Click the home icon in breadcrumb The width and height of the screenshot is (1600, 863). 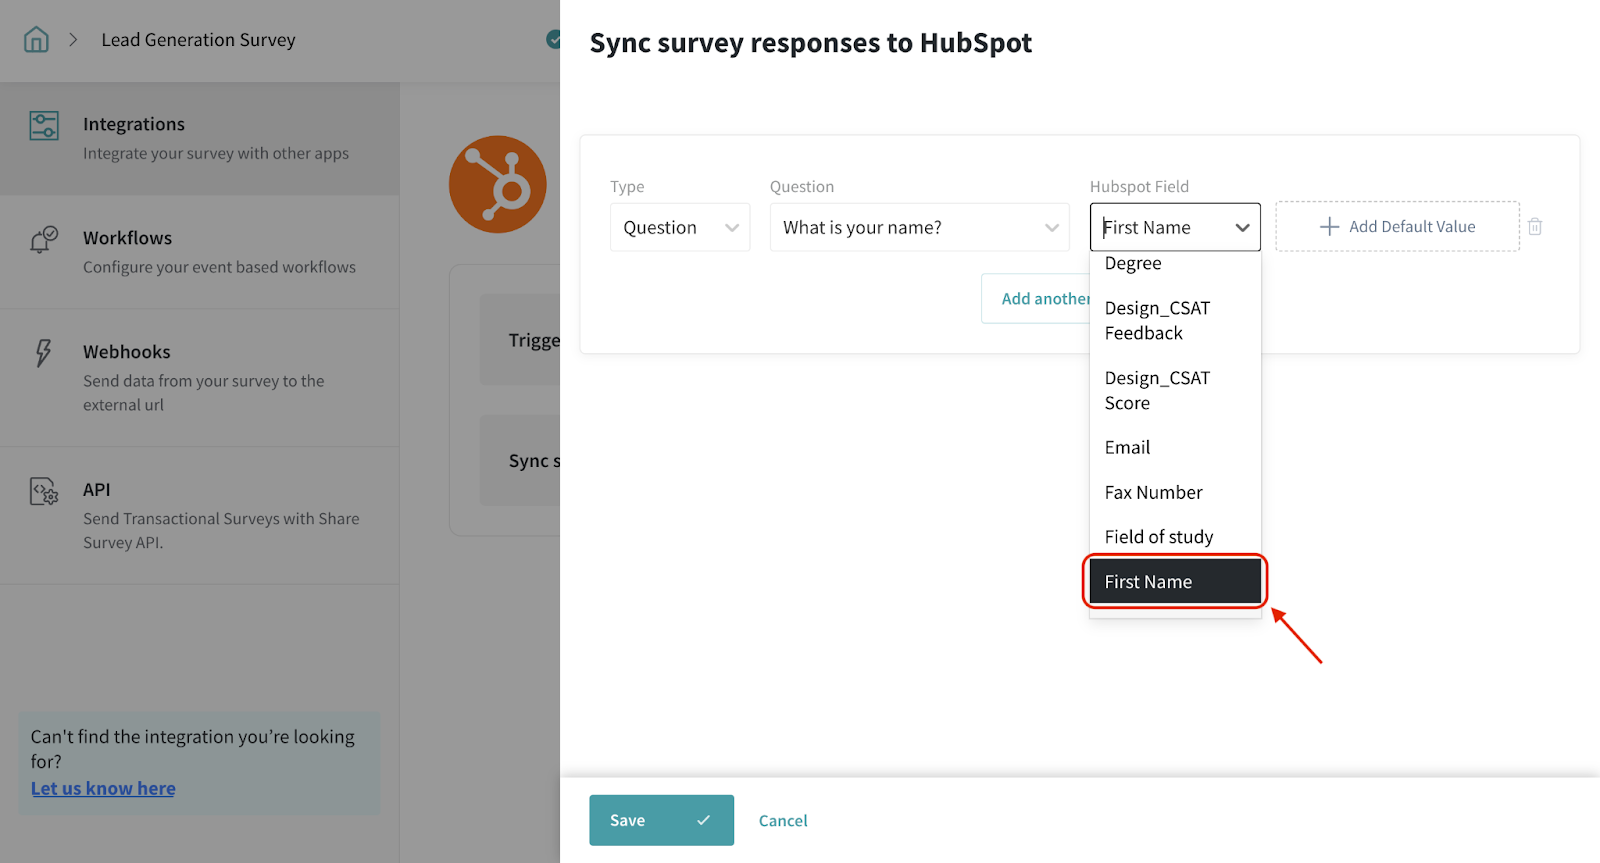pyautogui.click(x=36, y=40)
